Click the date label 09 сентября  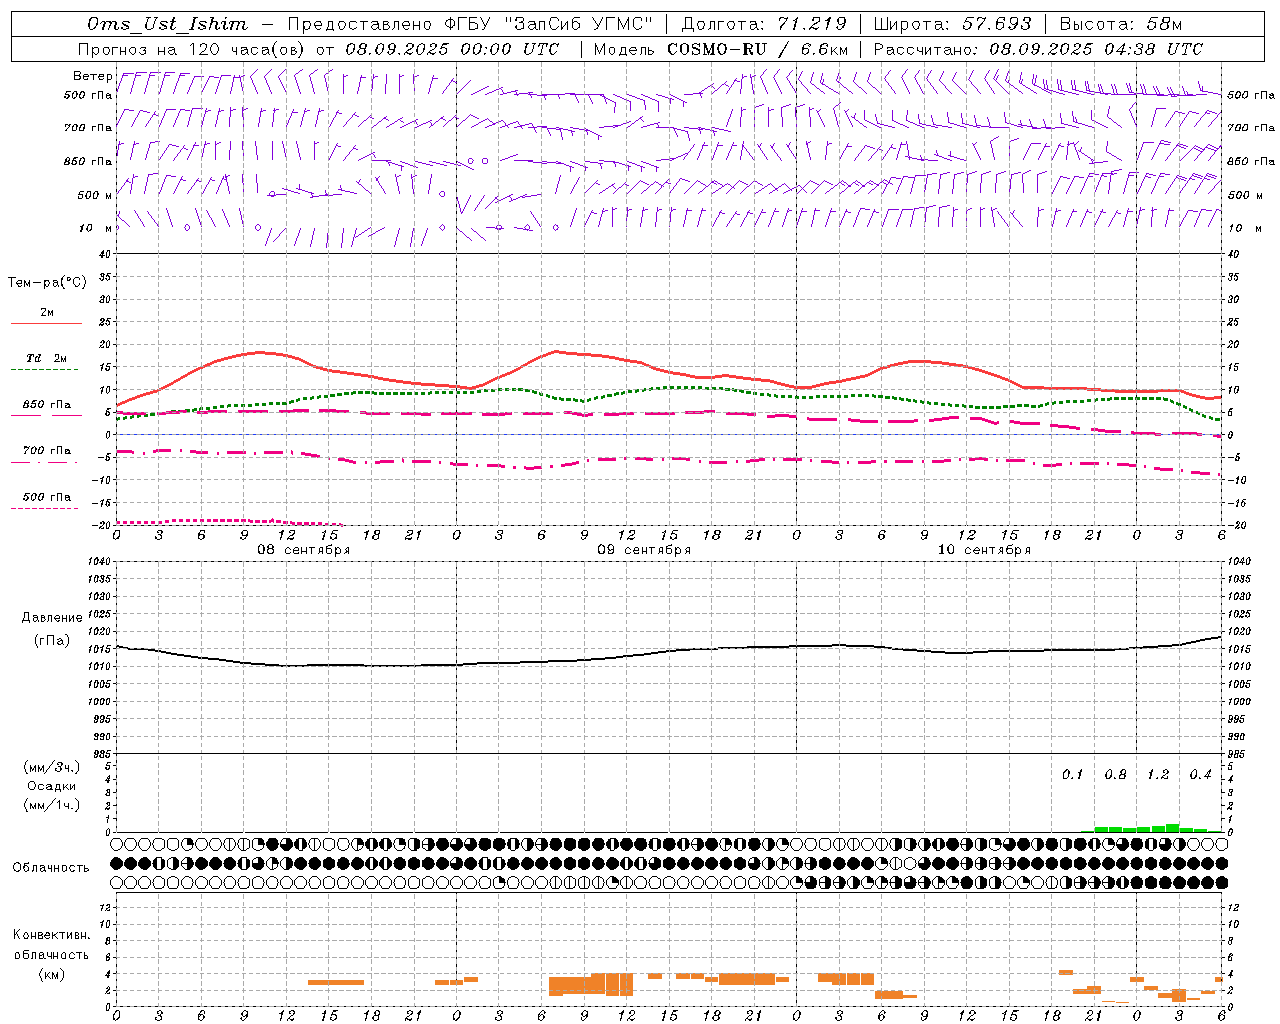[644, 549]
